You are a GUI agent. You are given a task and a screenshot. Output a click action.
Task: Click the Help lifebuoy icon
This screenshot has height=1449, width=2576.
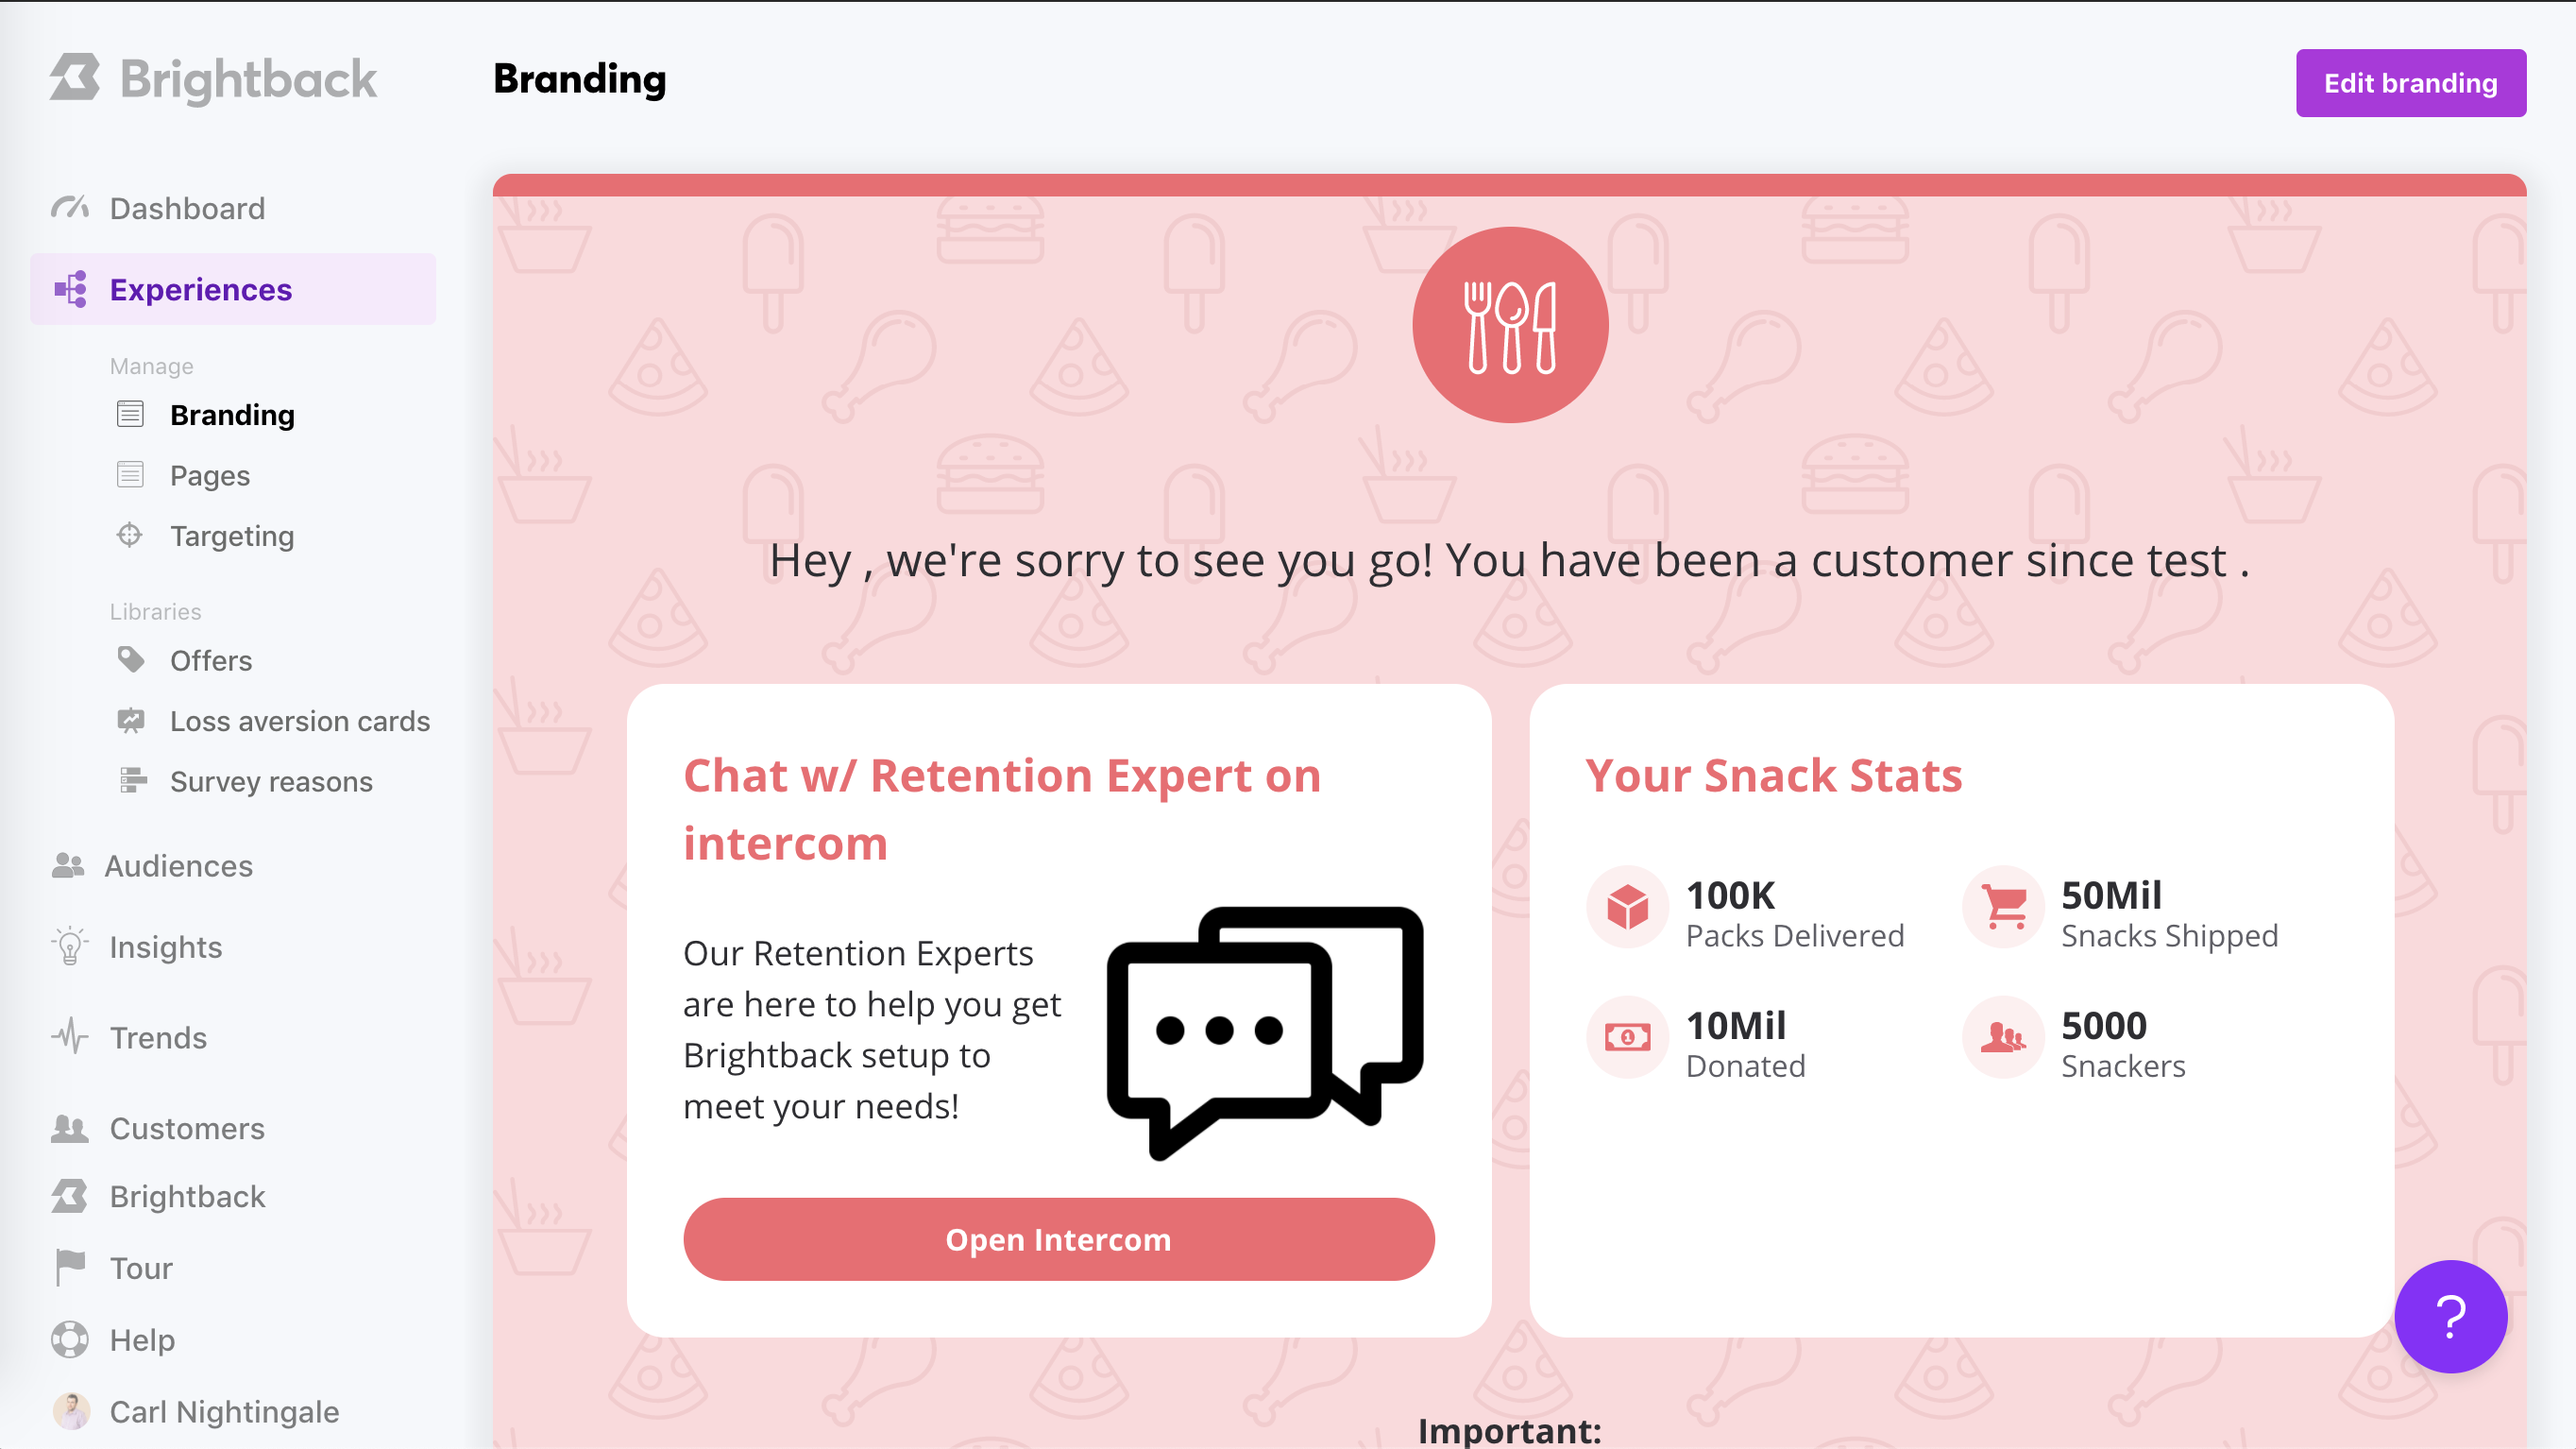(70, 1339)
